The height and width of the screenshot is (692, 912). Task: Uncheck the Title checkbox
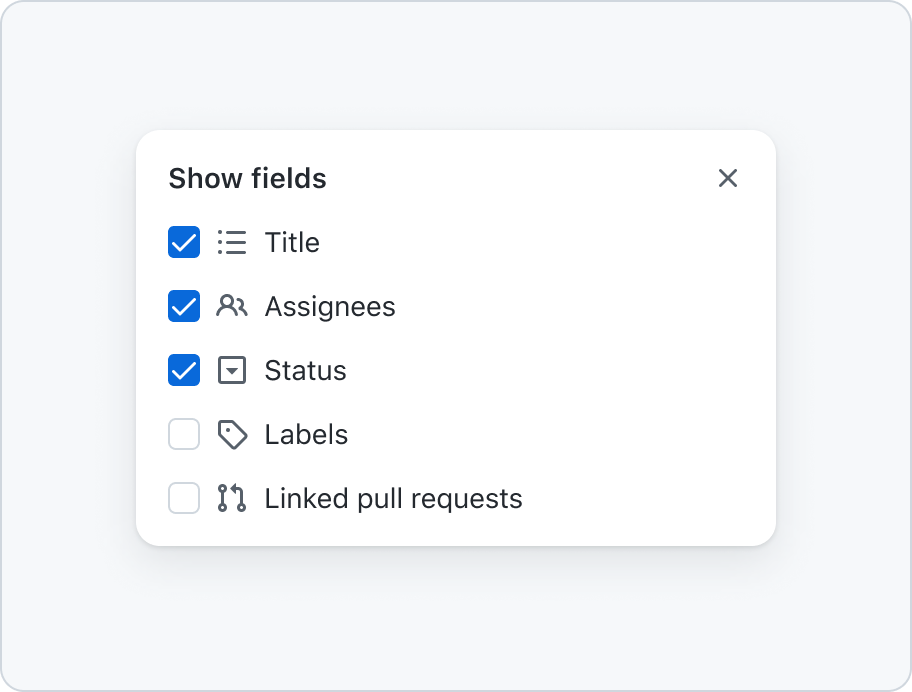184,242
